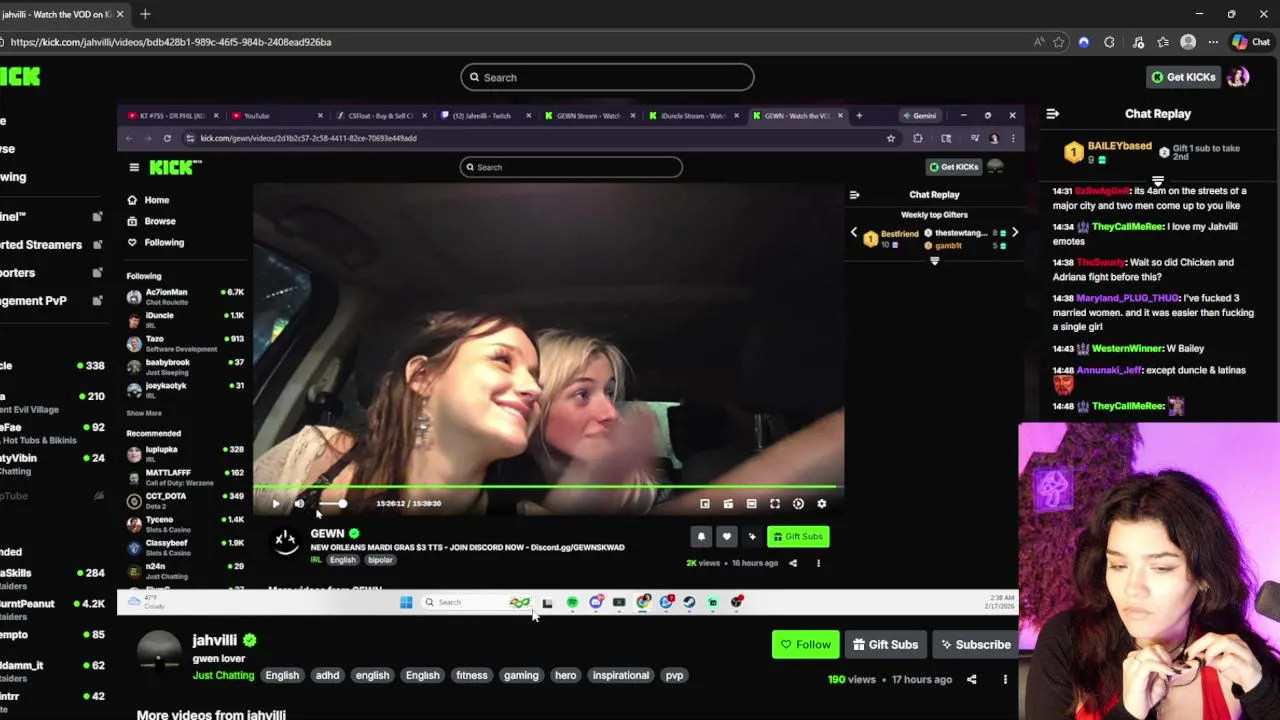Enter fullscreen in embedded video player

(x=775, y=504)
